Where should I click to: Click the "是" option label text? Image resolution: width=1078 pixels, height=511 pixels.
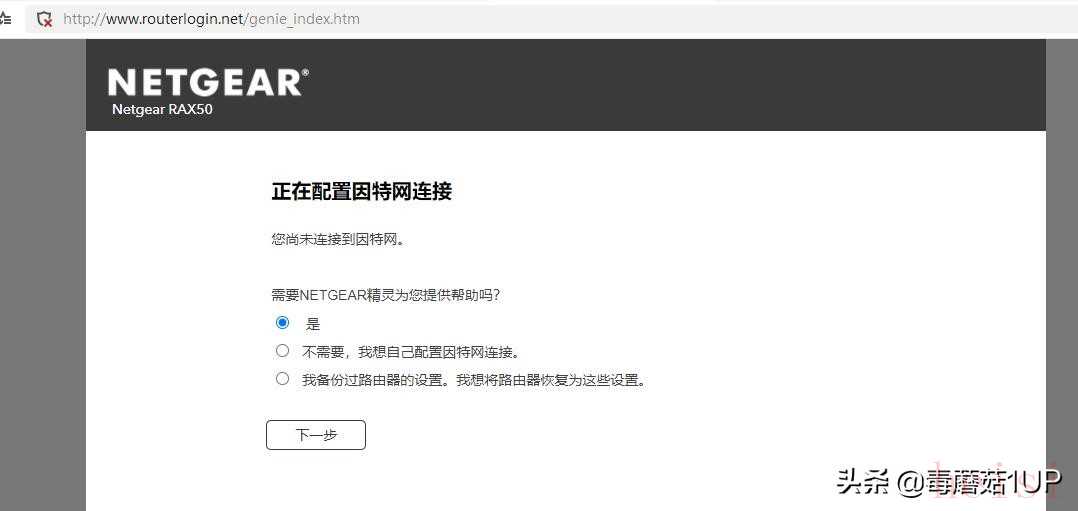(x=313, y=324)
